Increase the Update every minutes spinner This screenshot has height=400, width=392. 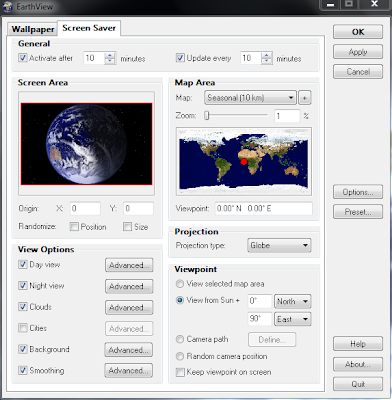pos(266,55)
